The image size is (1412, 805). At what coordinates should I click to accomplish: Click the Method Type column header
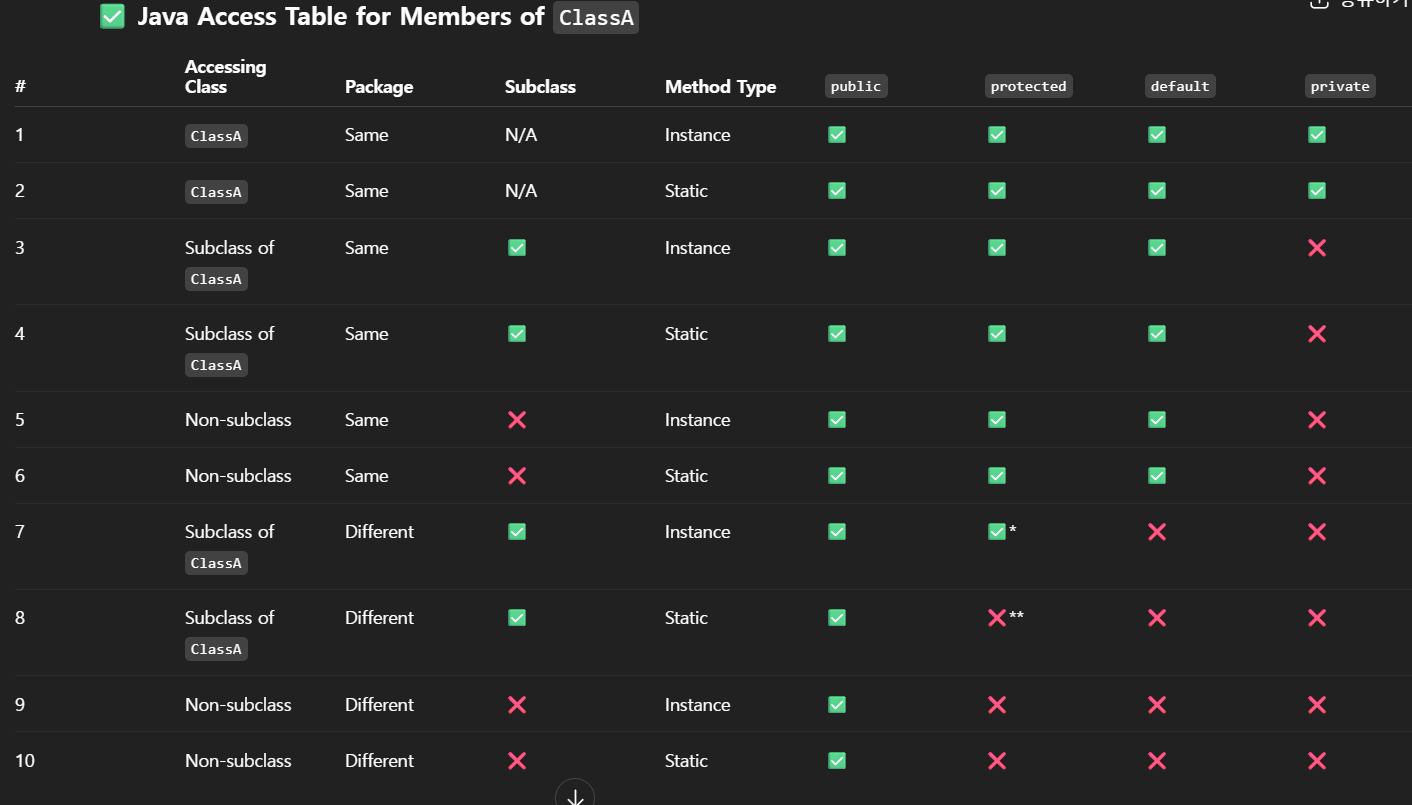pos(720,87)
